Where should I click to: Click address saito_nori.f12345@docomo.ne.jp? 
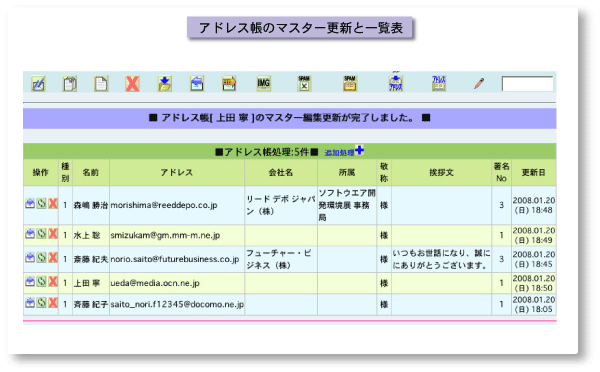[177, 305]
